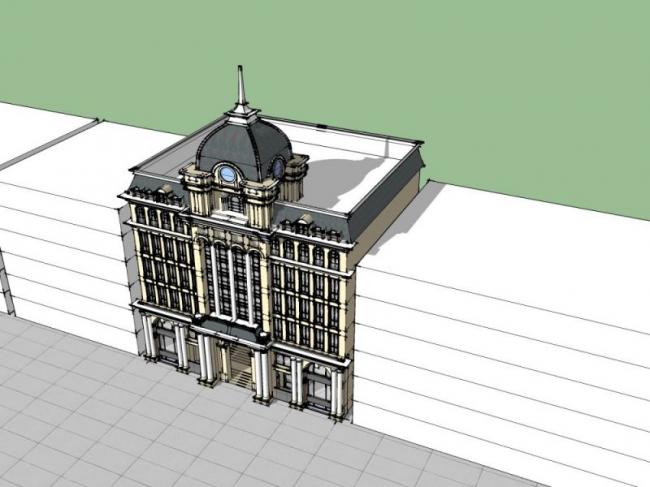Select the tall central arched windows
Screen dimensions: 650x487
coord(232,282)
